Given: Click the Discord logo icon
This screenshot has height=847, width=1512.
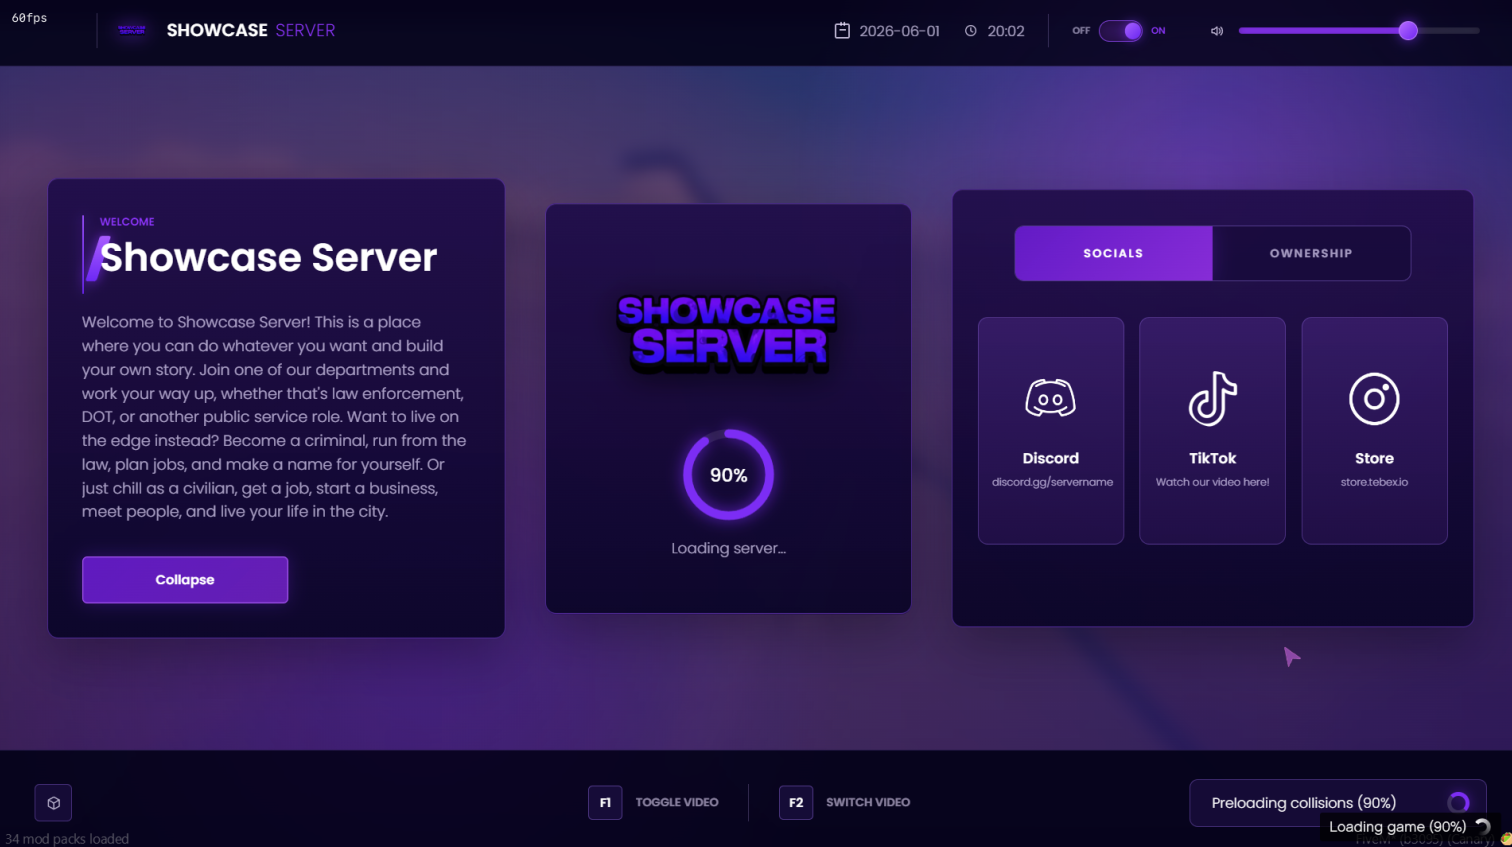Looking at the screenshot, I should pyautogui.click(x=1050, y=398).
